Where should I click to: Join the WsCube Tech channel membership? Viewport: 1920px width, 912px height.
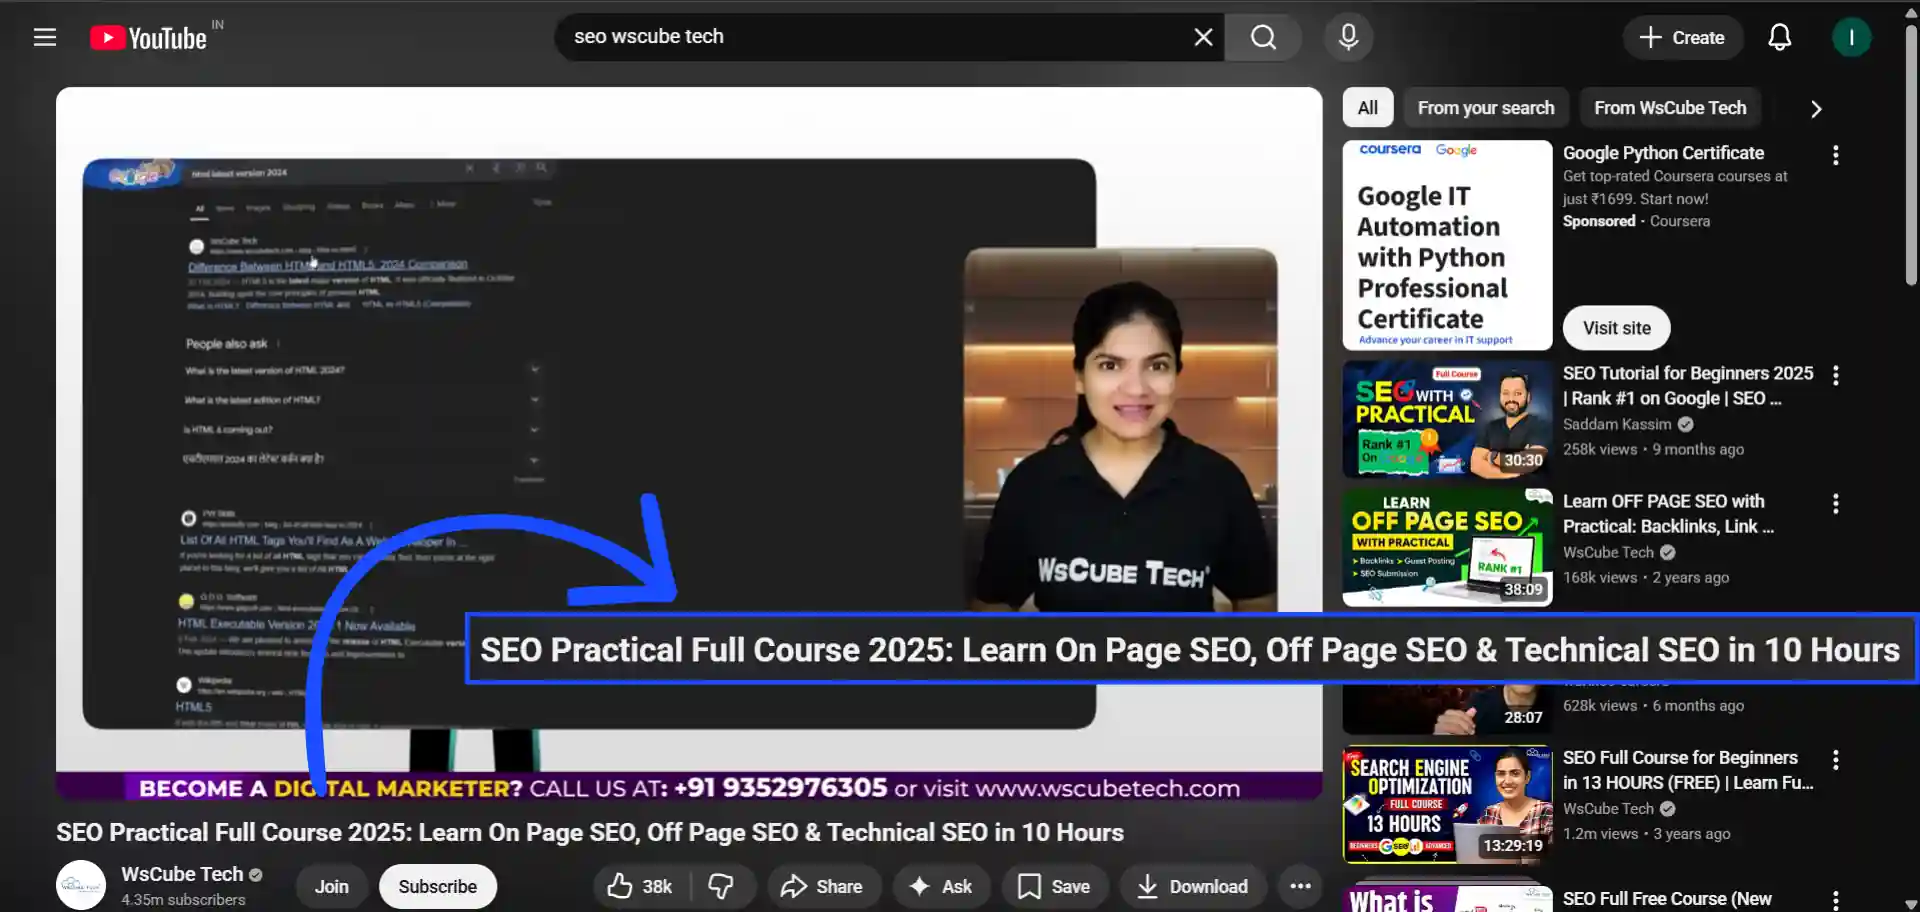coord(332,886)
